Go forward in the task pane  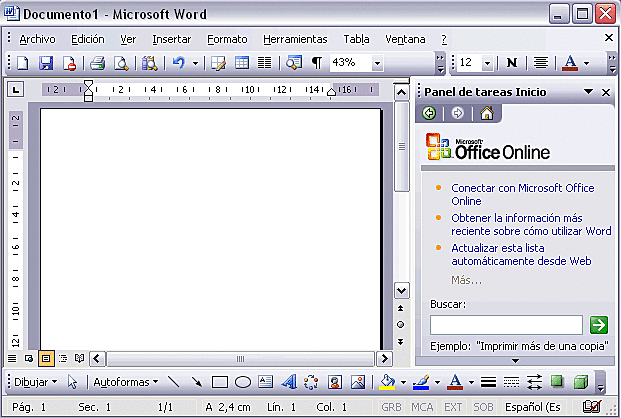point(457,113)
